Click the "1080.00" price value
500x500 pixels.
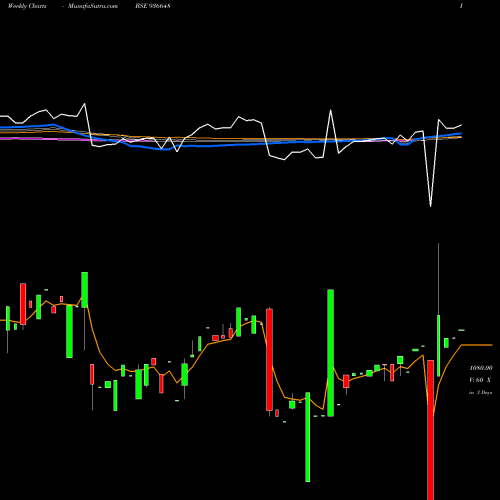(481, 368)
